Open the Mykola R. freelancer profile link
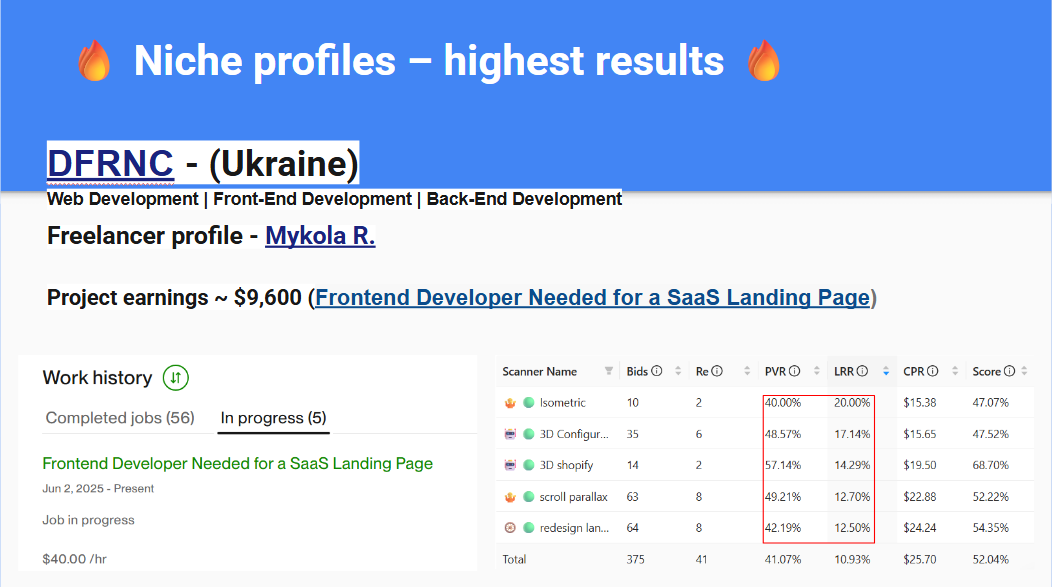 click(320, 236)
